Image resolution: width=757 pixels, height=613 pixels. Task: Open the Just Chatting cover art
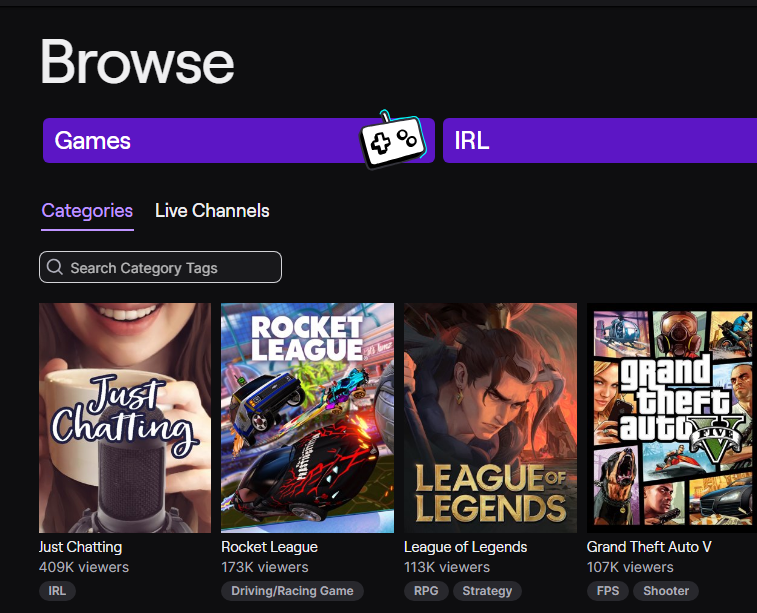click(125, 418)
